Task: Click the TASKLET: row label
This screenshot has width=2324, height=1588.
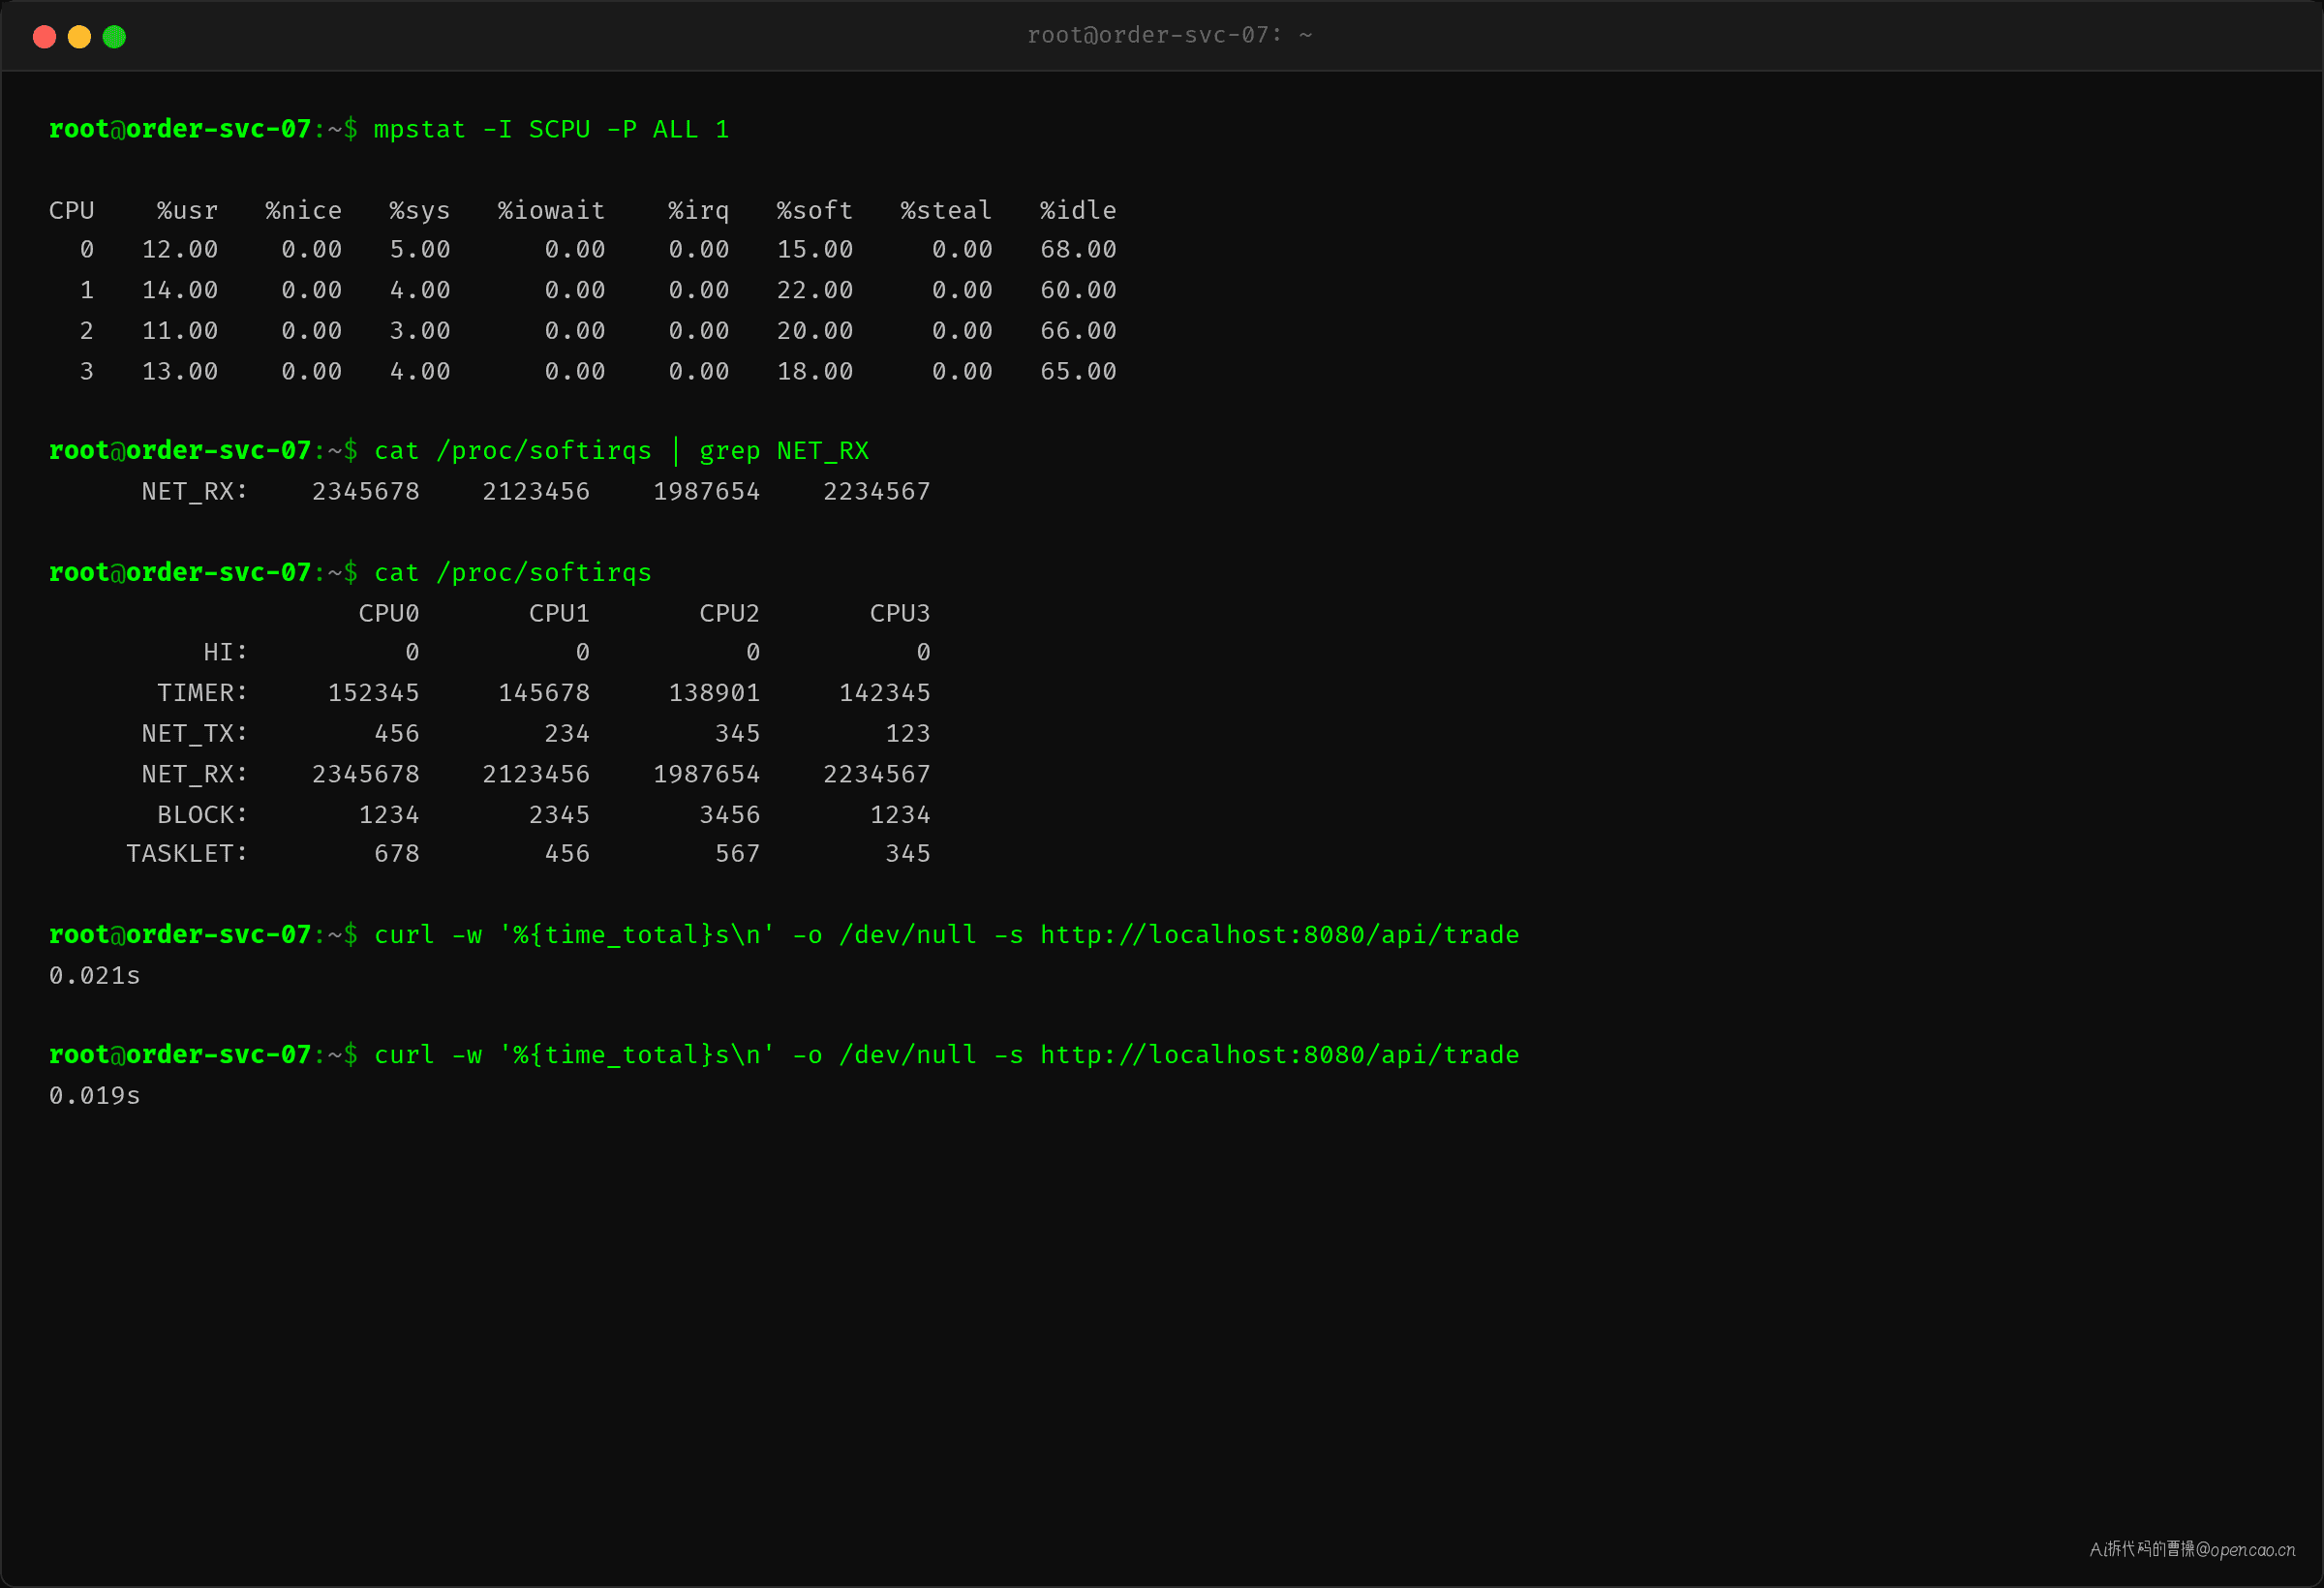Action: coord(186,854)
